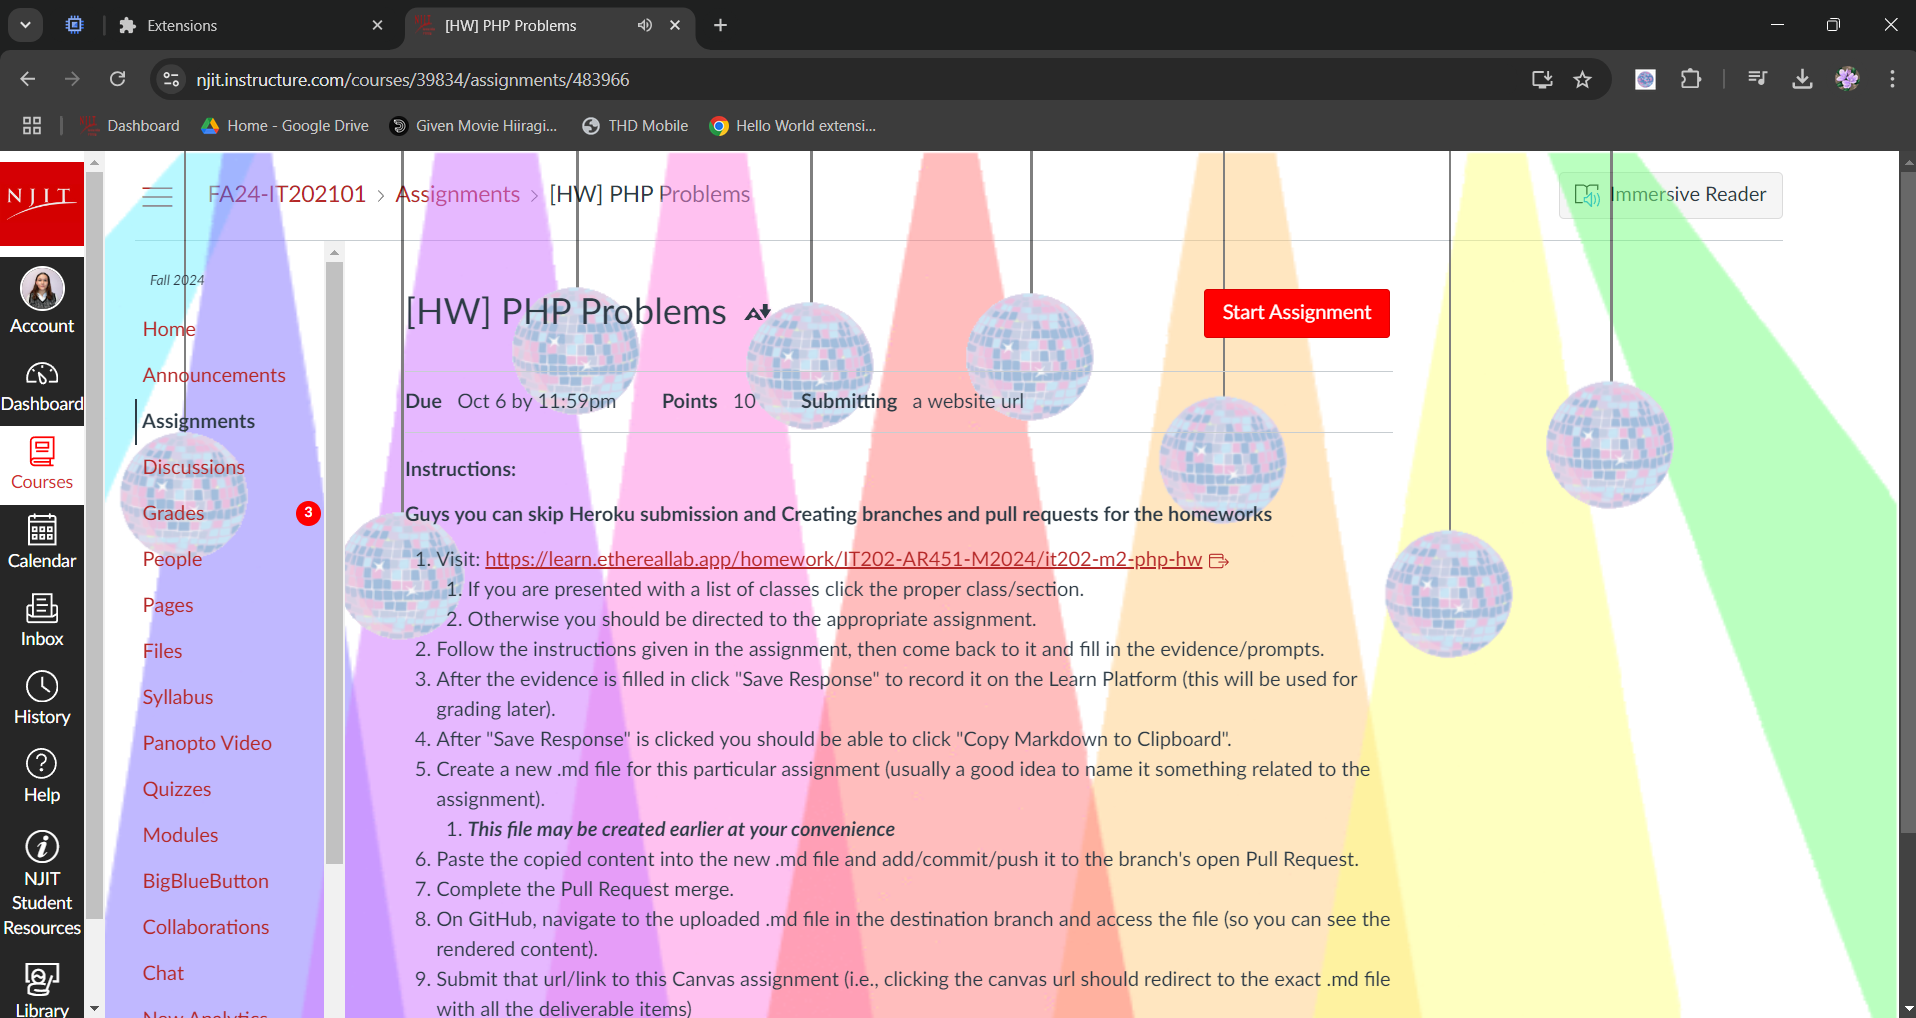Open Library in global navigation
The height and width of the screenshot is (1018, 1916).
pos(42,988)
